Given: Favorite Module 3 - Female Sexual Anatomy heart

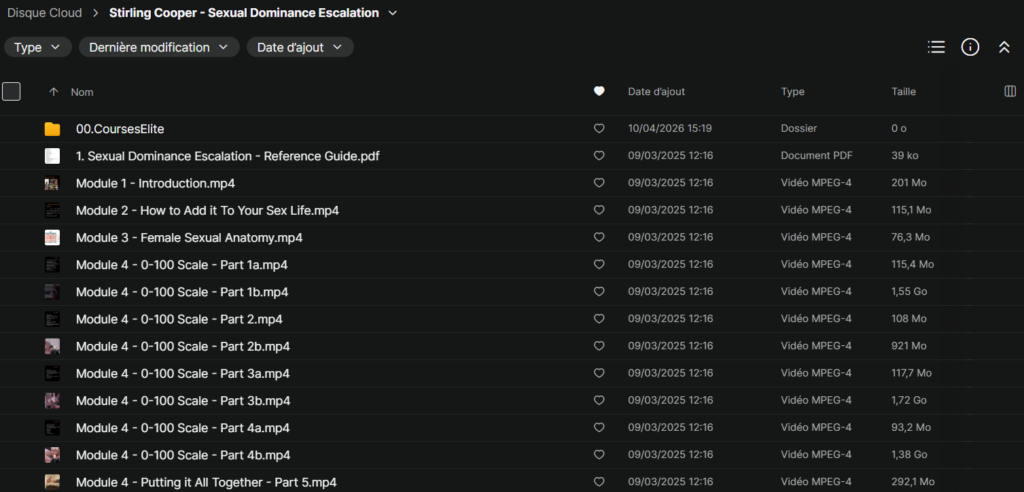Looking at the screenshot, I should [x=599, y=238].
